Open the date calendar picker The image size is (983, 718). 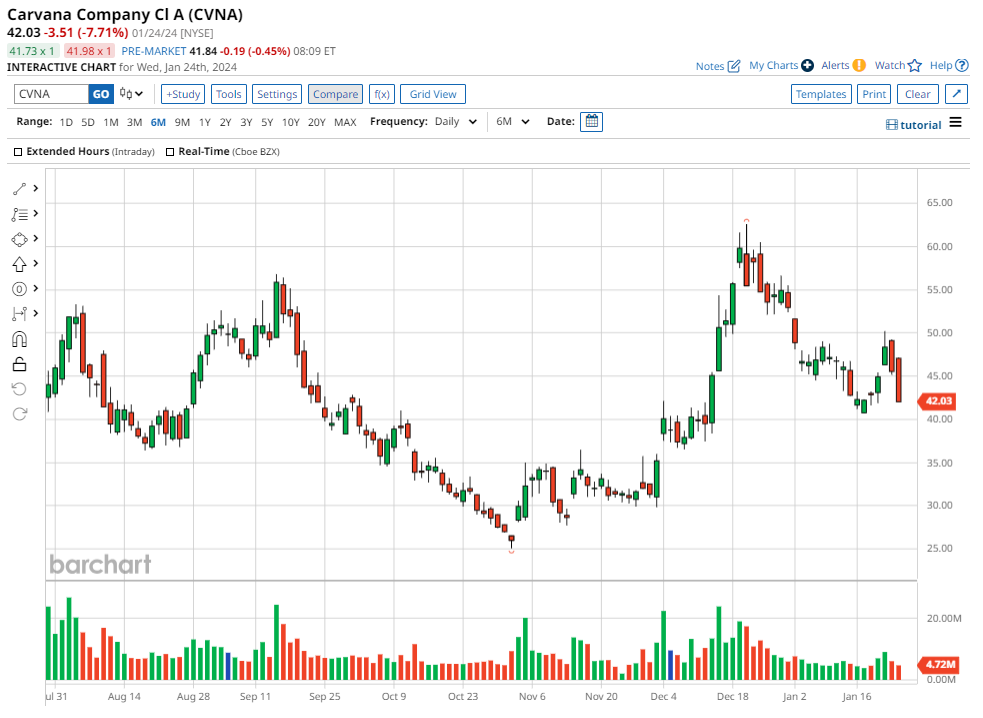click(591, 122)
